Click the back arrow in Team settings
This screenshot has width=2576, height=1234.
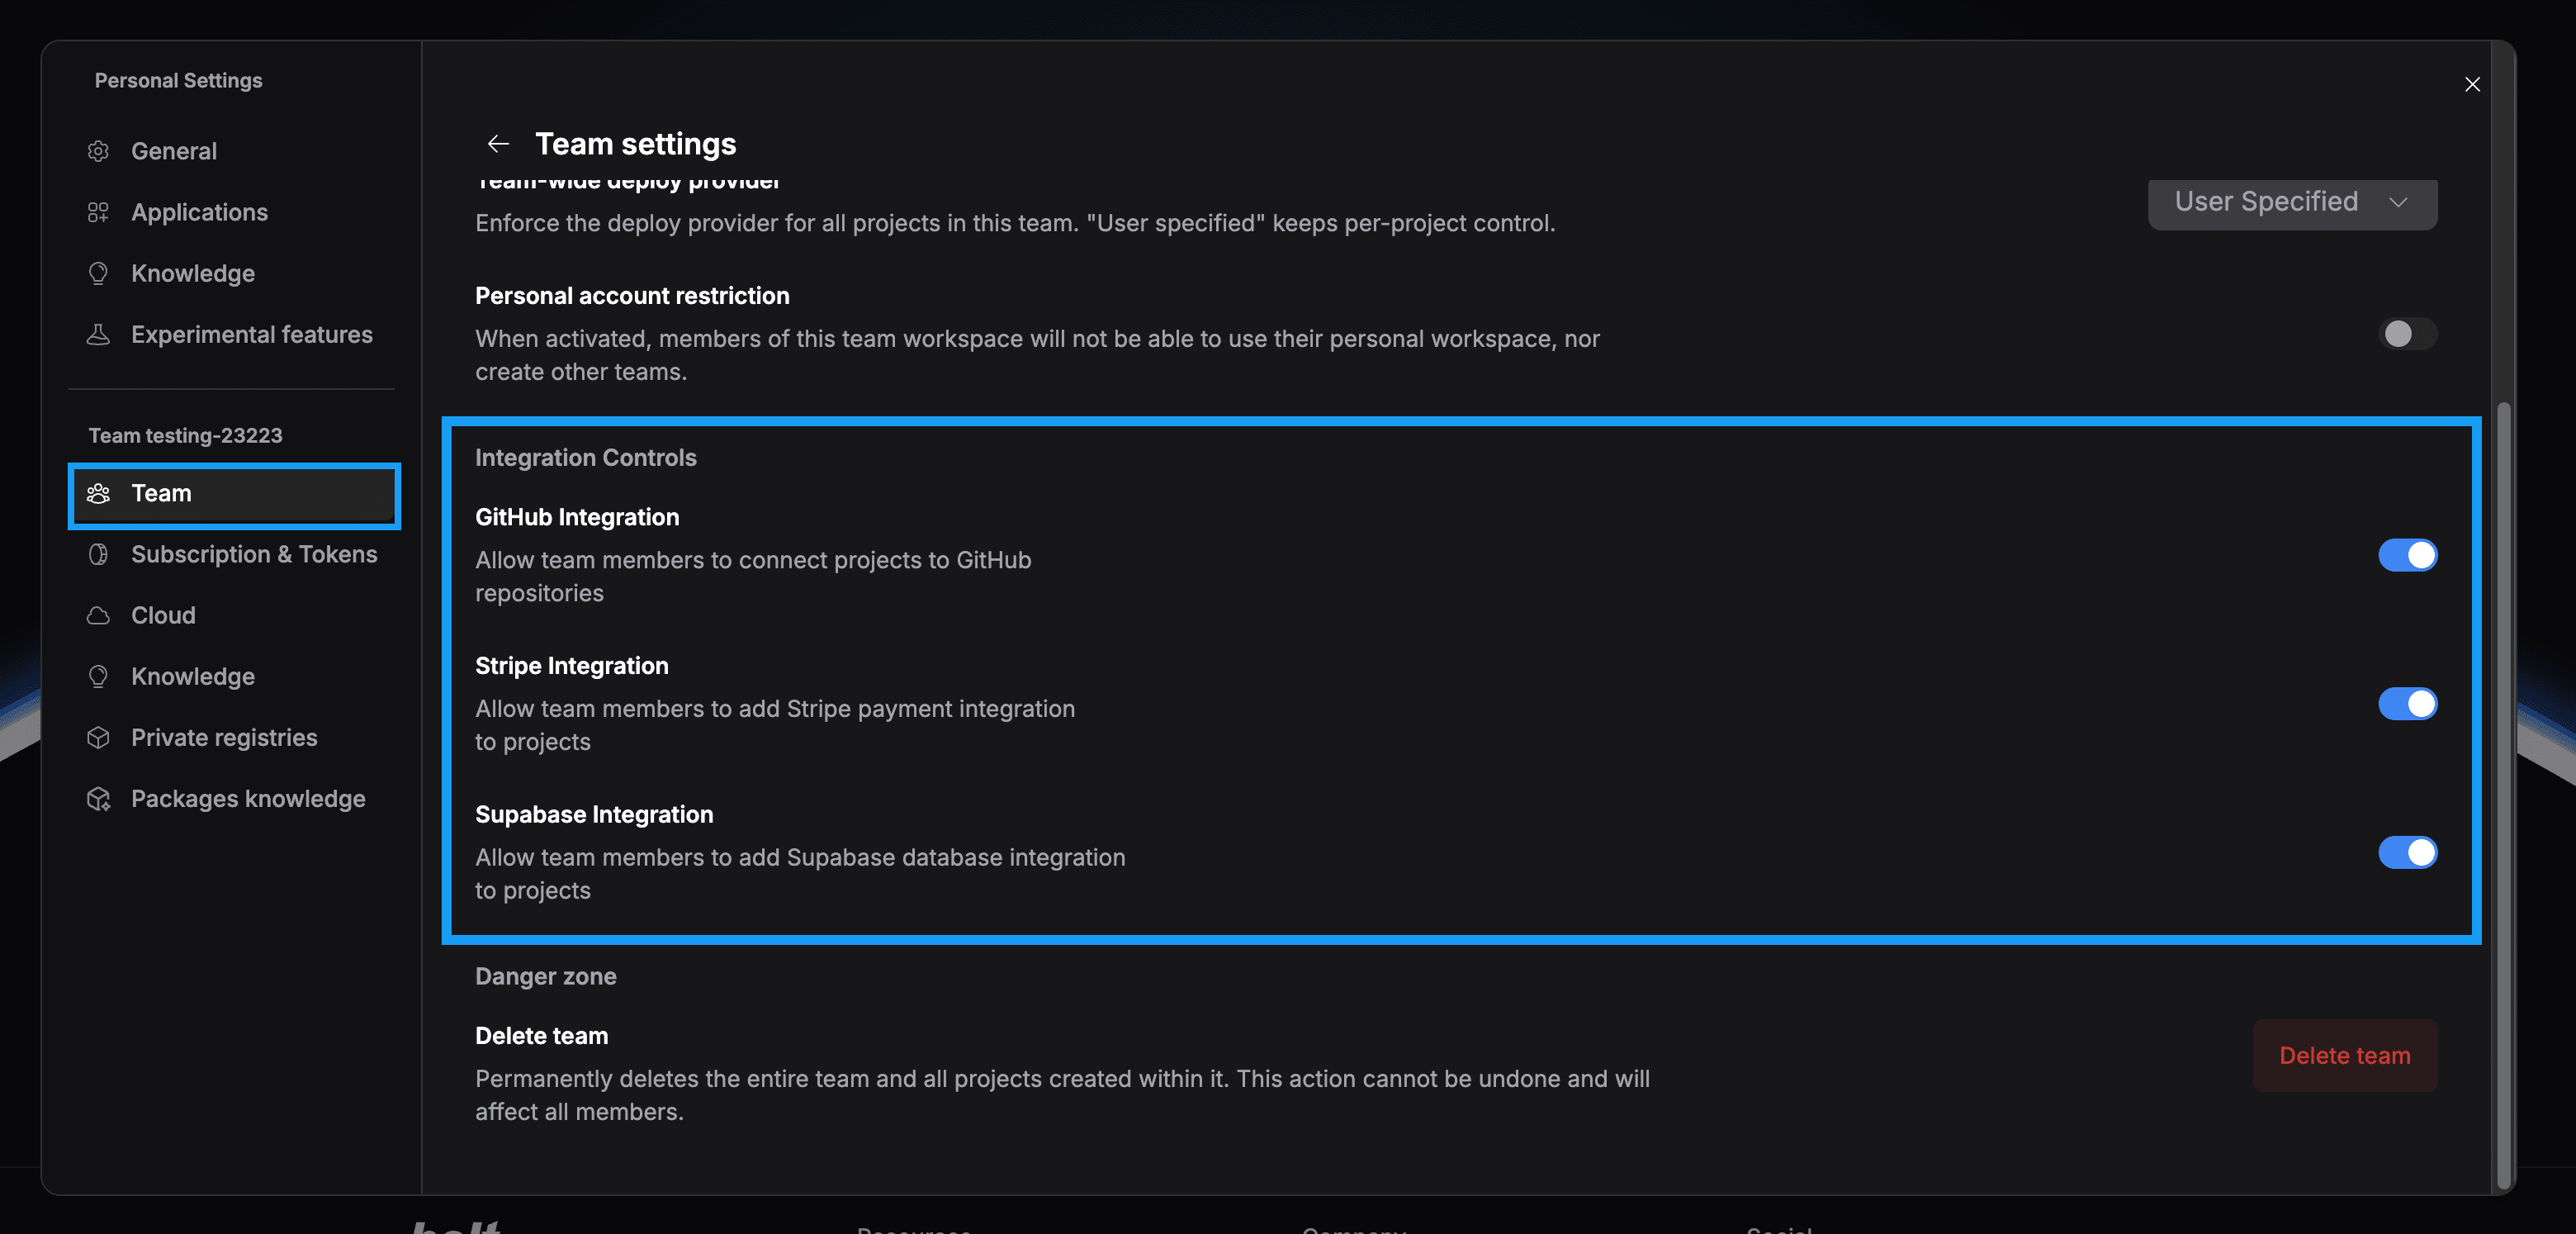(x=498, y=143)
